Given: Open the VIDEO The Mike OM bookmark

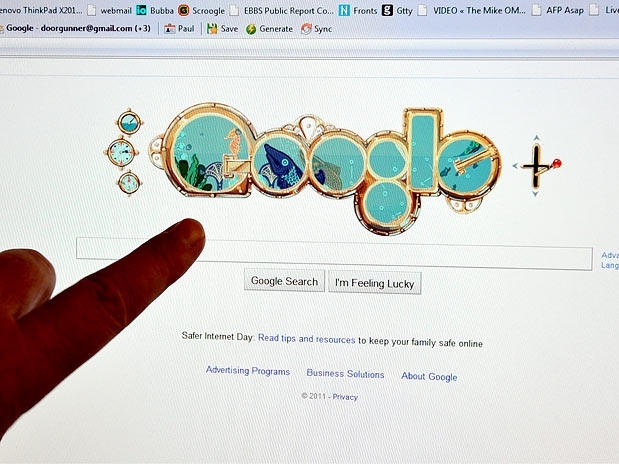Looking at the screenshot, I should click(x=472, y=10).
